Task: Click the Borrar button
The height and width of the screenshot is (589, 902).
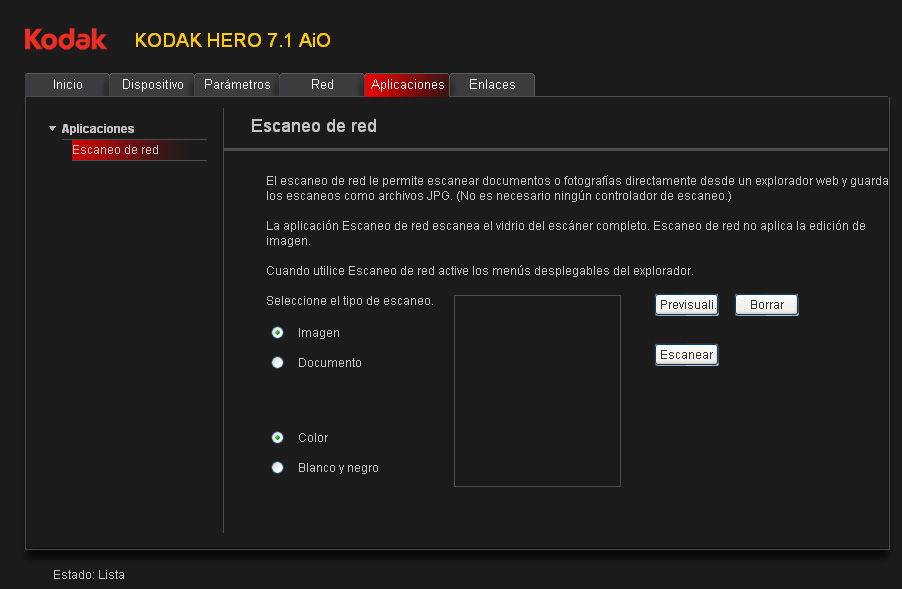Action: (x=767, y=305)
